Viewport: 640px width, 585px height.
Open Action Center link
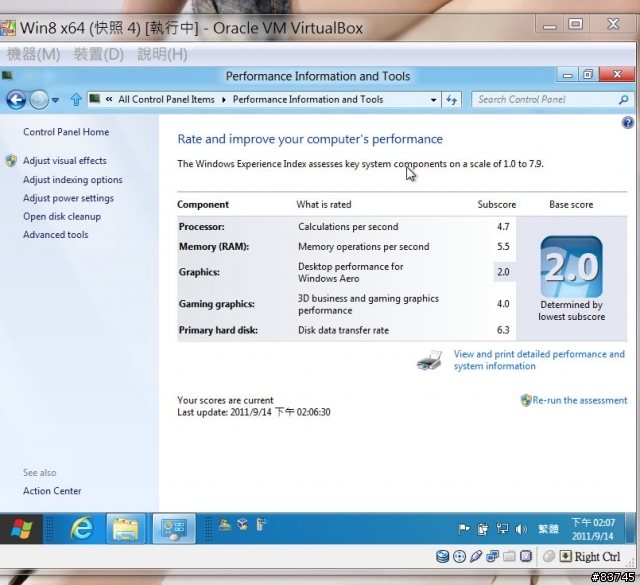pyautogui.click(x=52, y=491)
